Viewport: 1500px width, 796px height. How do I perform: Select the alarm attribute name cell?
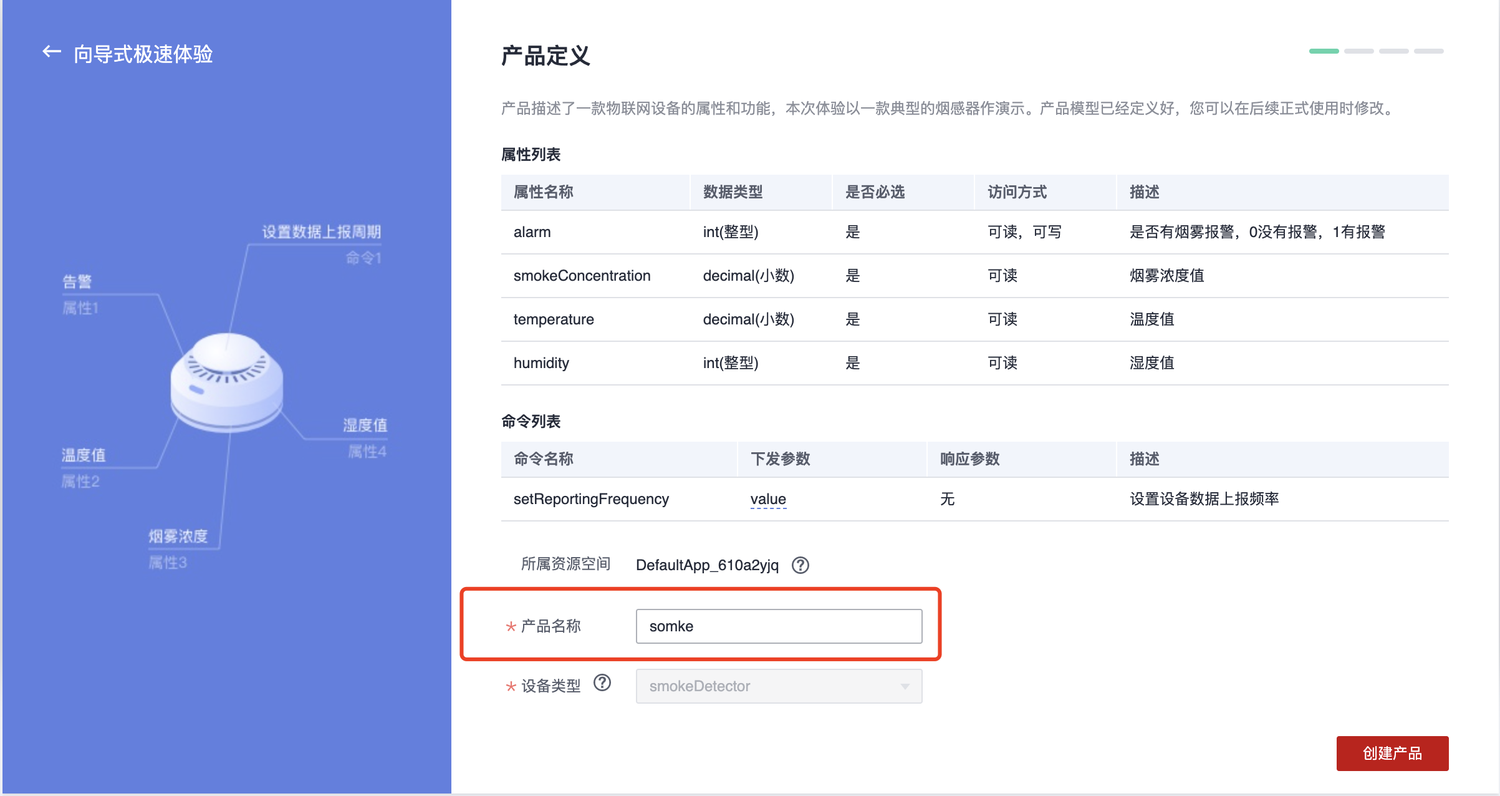pos(532,232)
